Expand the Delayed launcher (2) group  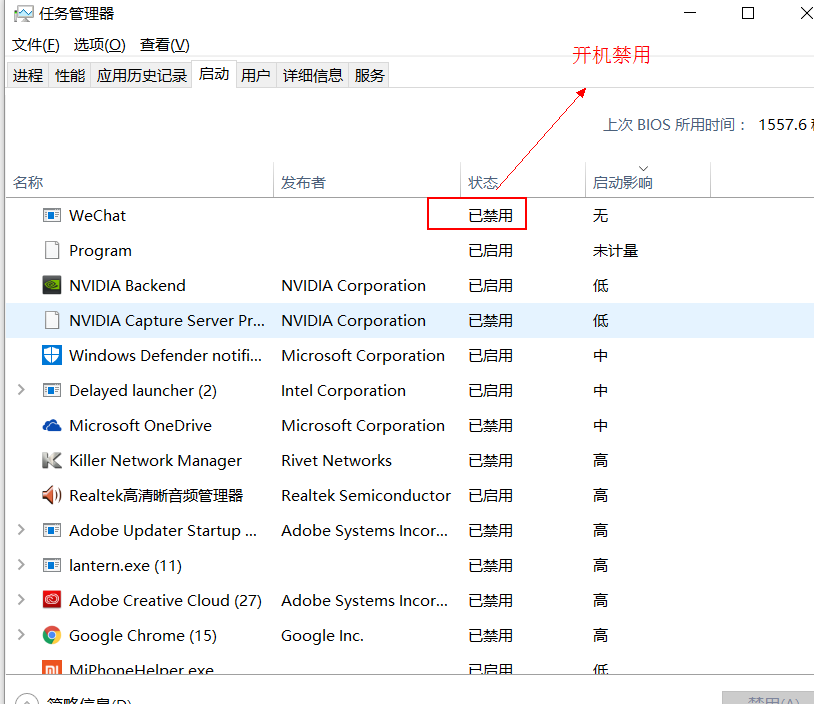coord(21,390)
